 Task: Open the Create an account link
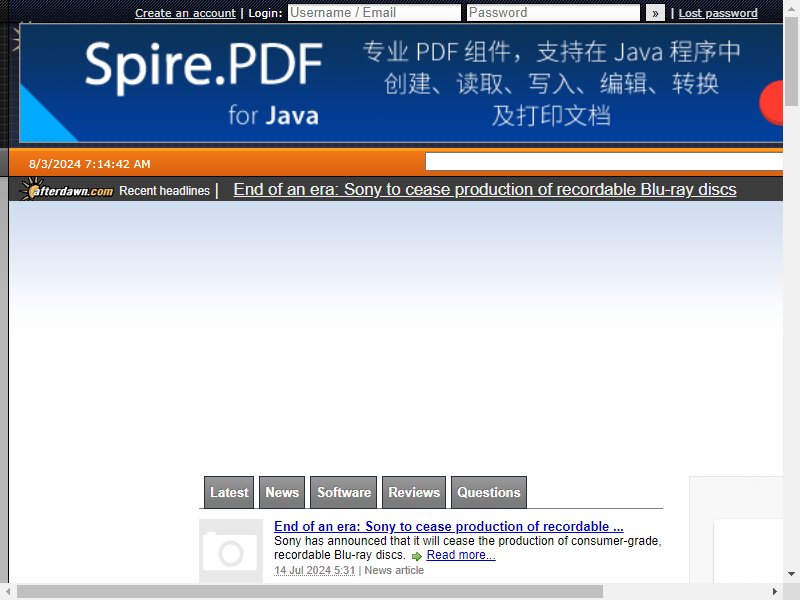pyautogui.click(x=185, y=13)
